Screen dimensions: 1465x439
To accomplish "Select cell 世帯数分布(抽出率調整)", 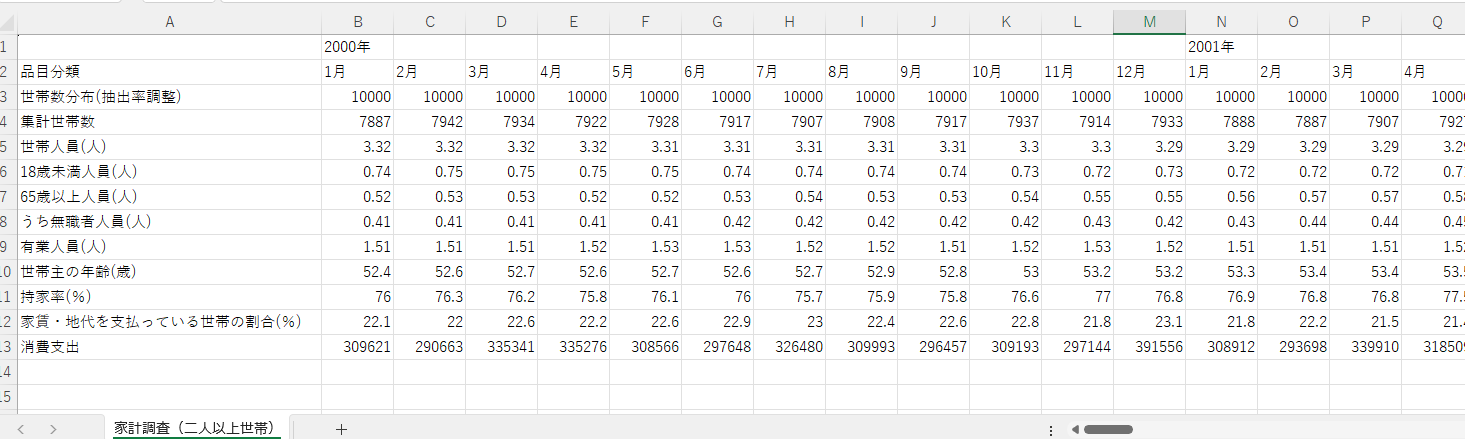I will [169, 97].
